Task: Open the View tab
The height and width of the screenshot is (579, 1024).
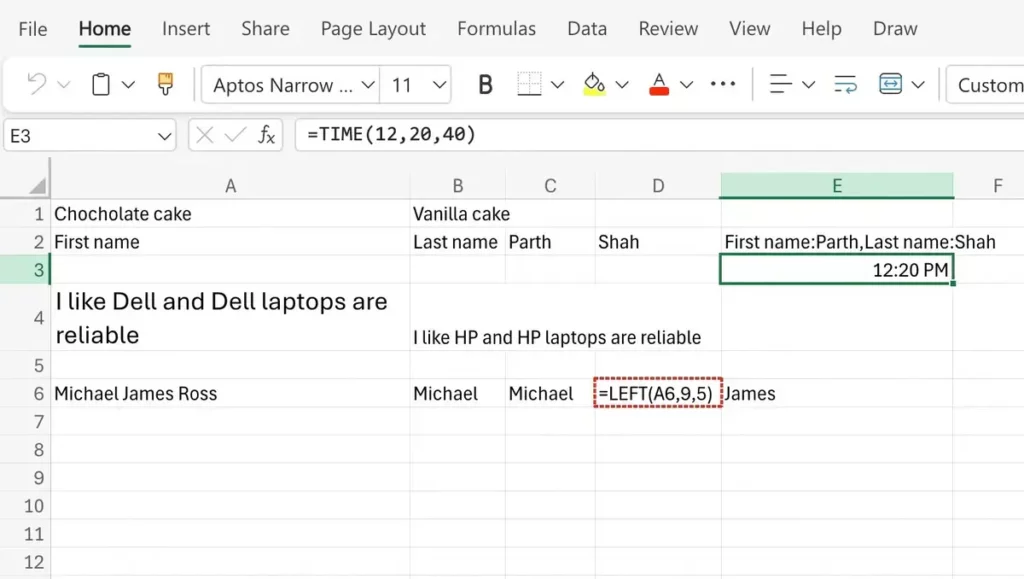Action: click(750, 29)
